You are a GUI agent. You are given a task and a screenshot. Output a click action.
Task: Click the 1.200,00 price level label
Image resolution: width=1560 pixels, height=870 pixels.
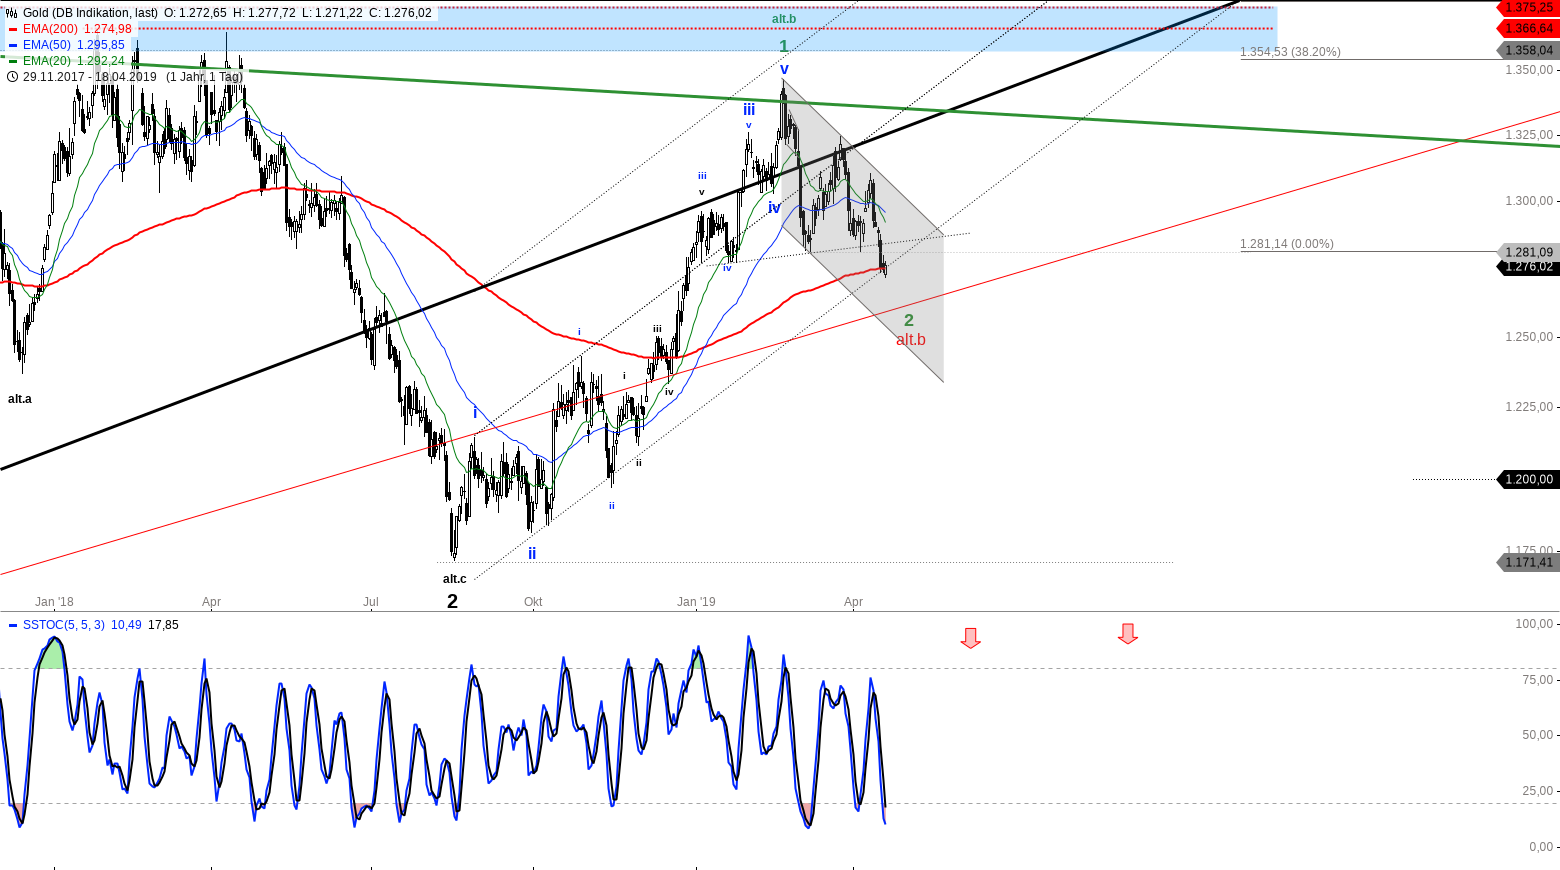tap(1529, 480)
